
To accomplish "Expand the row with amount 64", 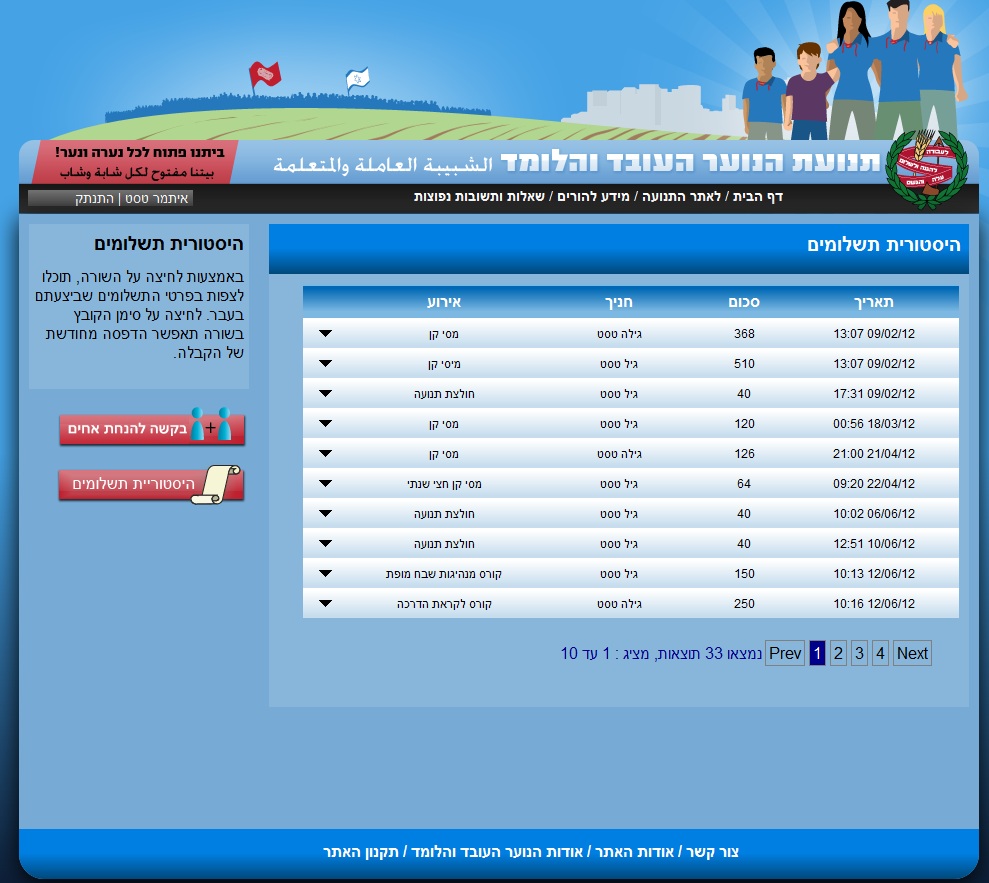I will click(325, 483).
